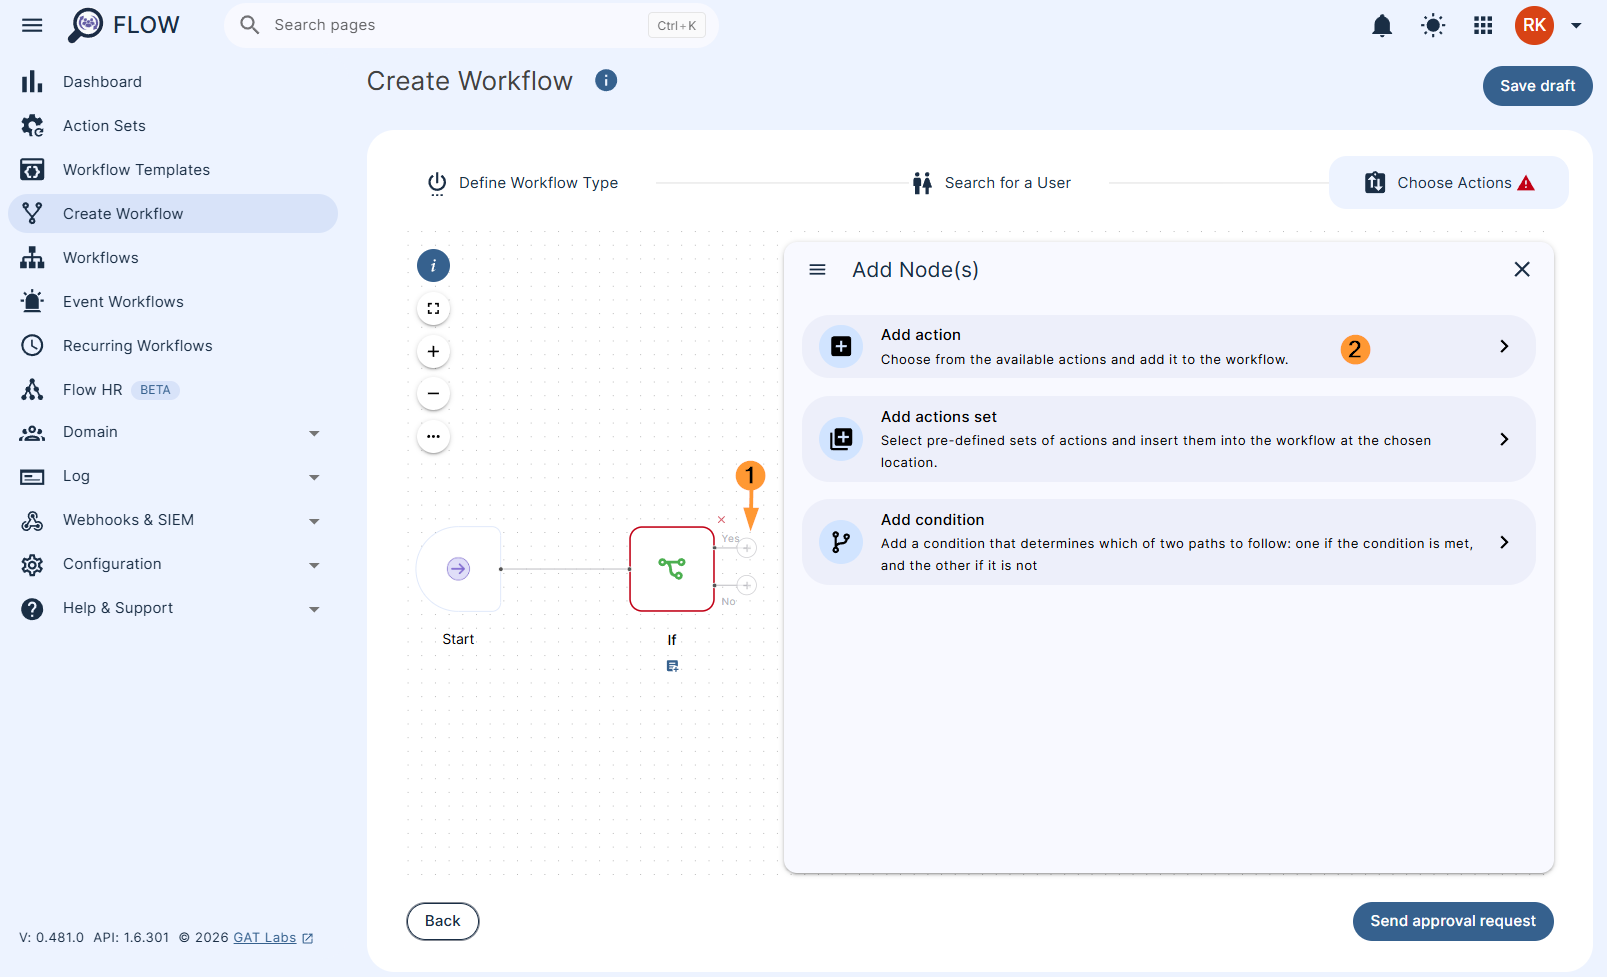This screenshot has width=1607, height=977.
Task: Click the Add action row chevron
Action: pyautogui.click(x=1504, y=346)
